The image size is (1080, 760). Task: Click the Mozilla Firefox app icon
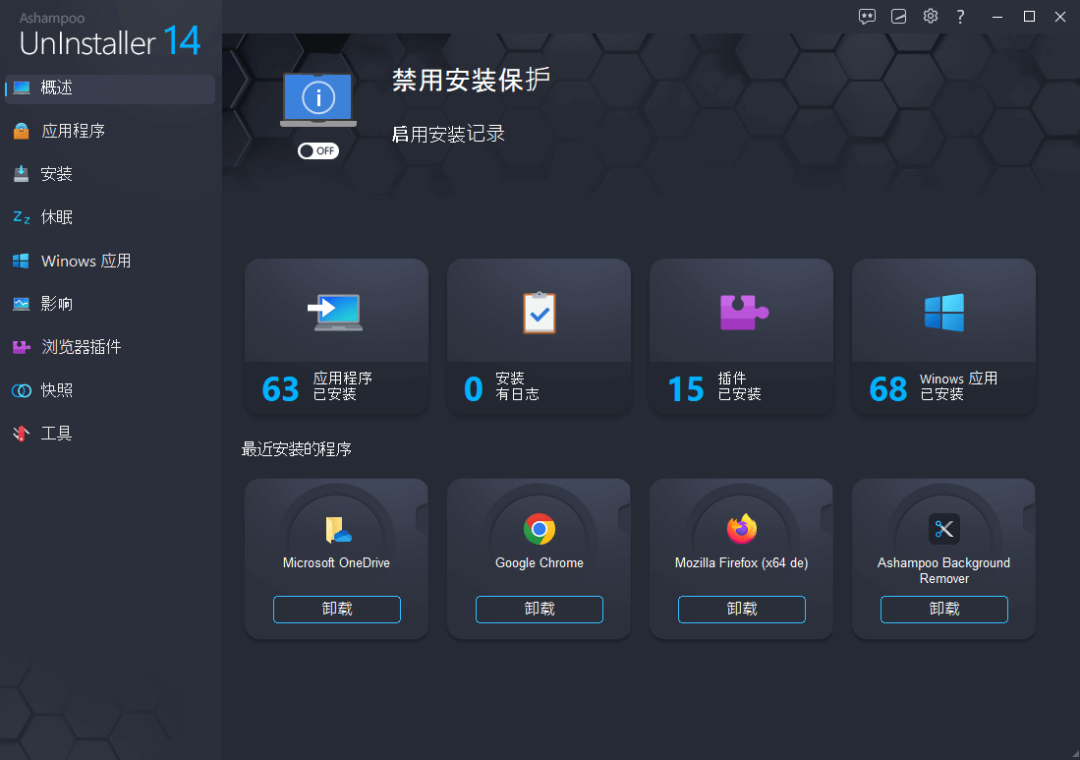pyautogui.click(x=742, y=529)
